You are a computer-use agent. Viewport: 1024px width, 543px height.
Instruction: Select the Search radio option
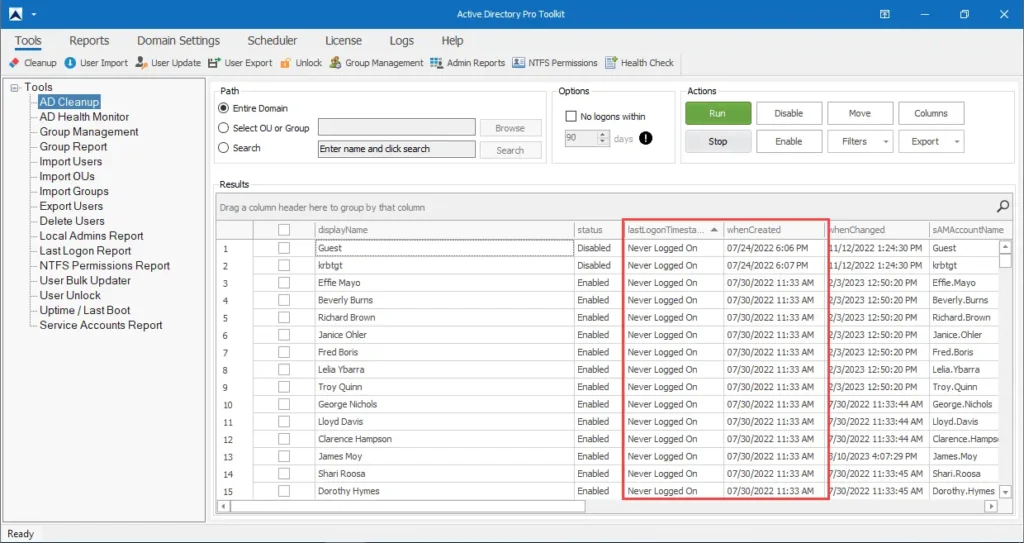coord(224,148)
